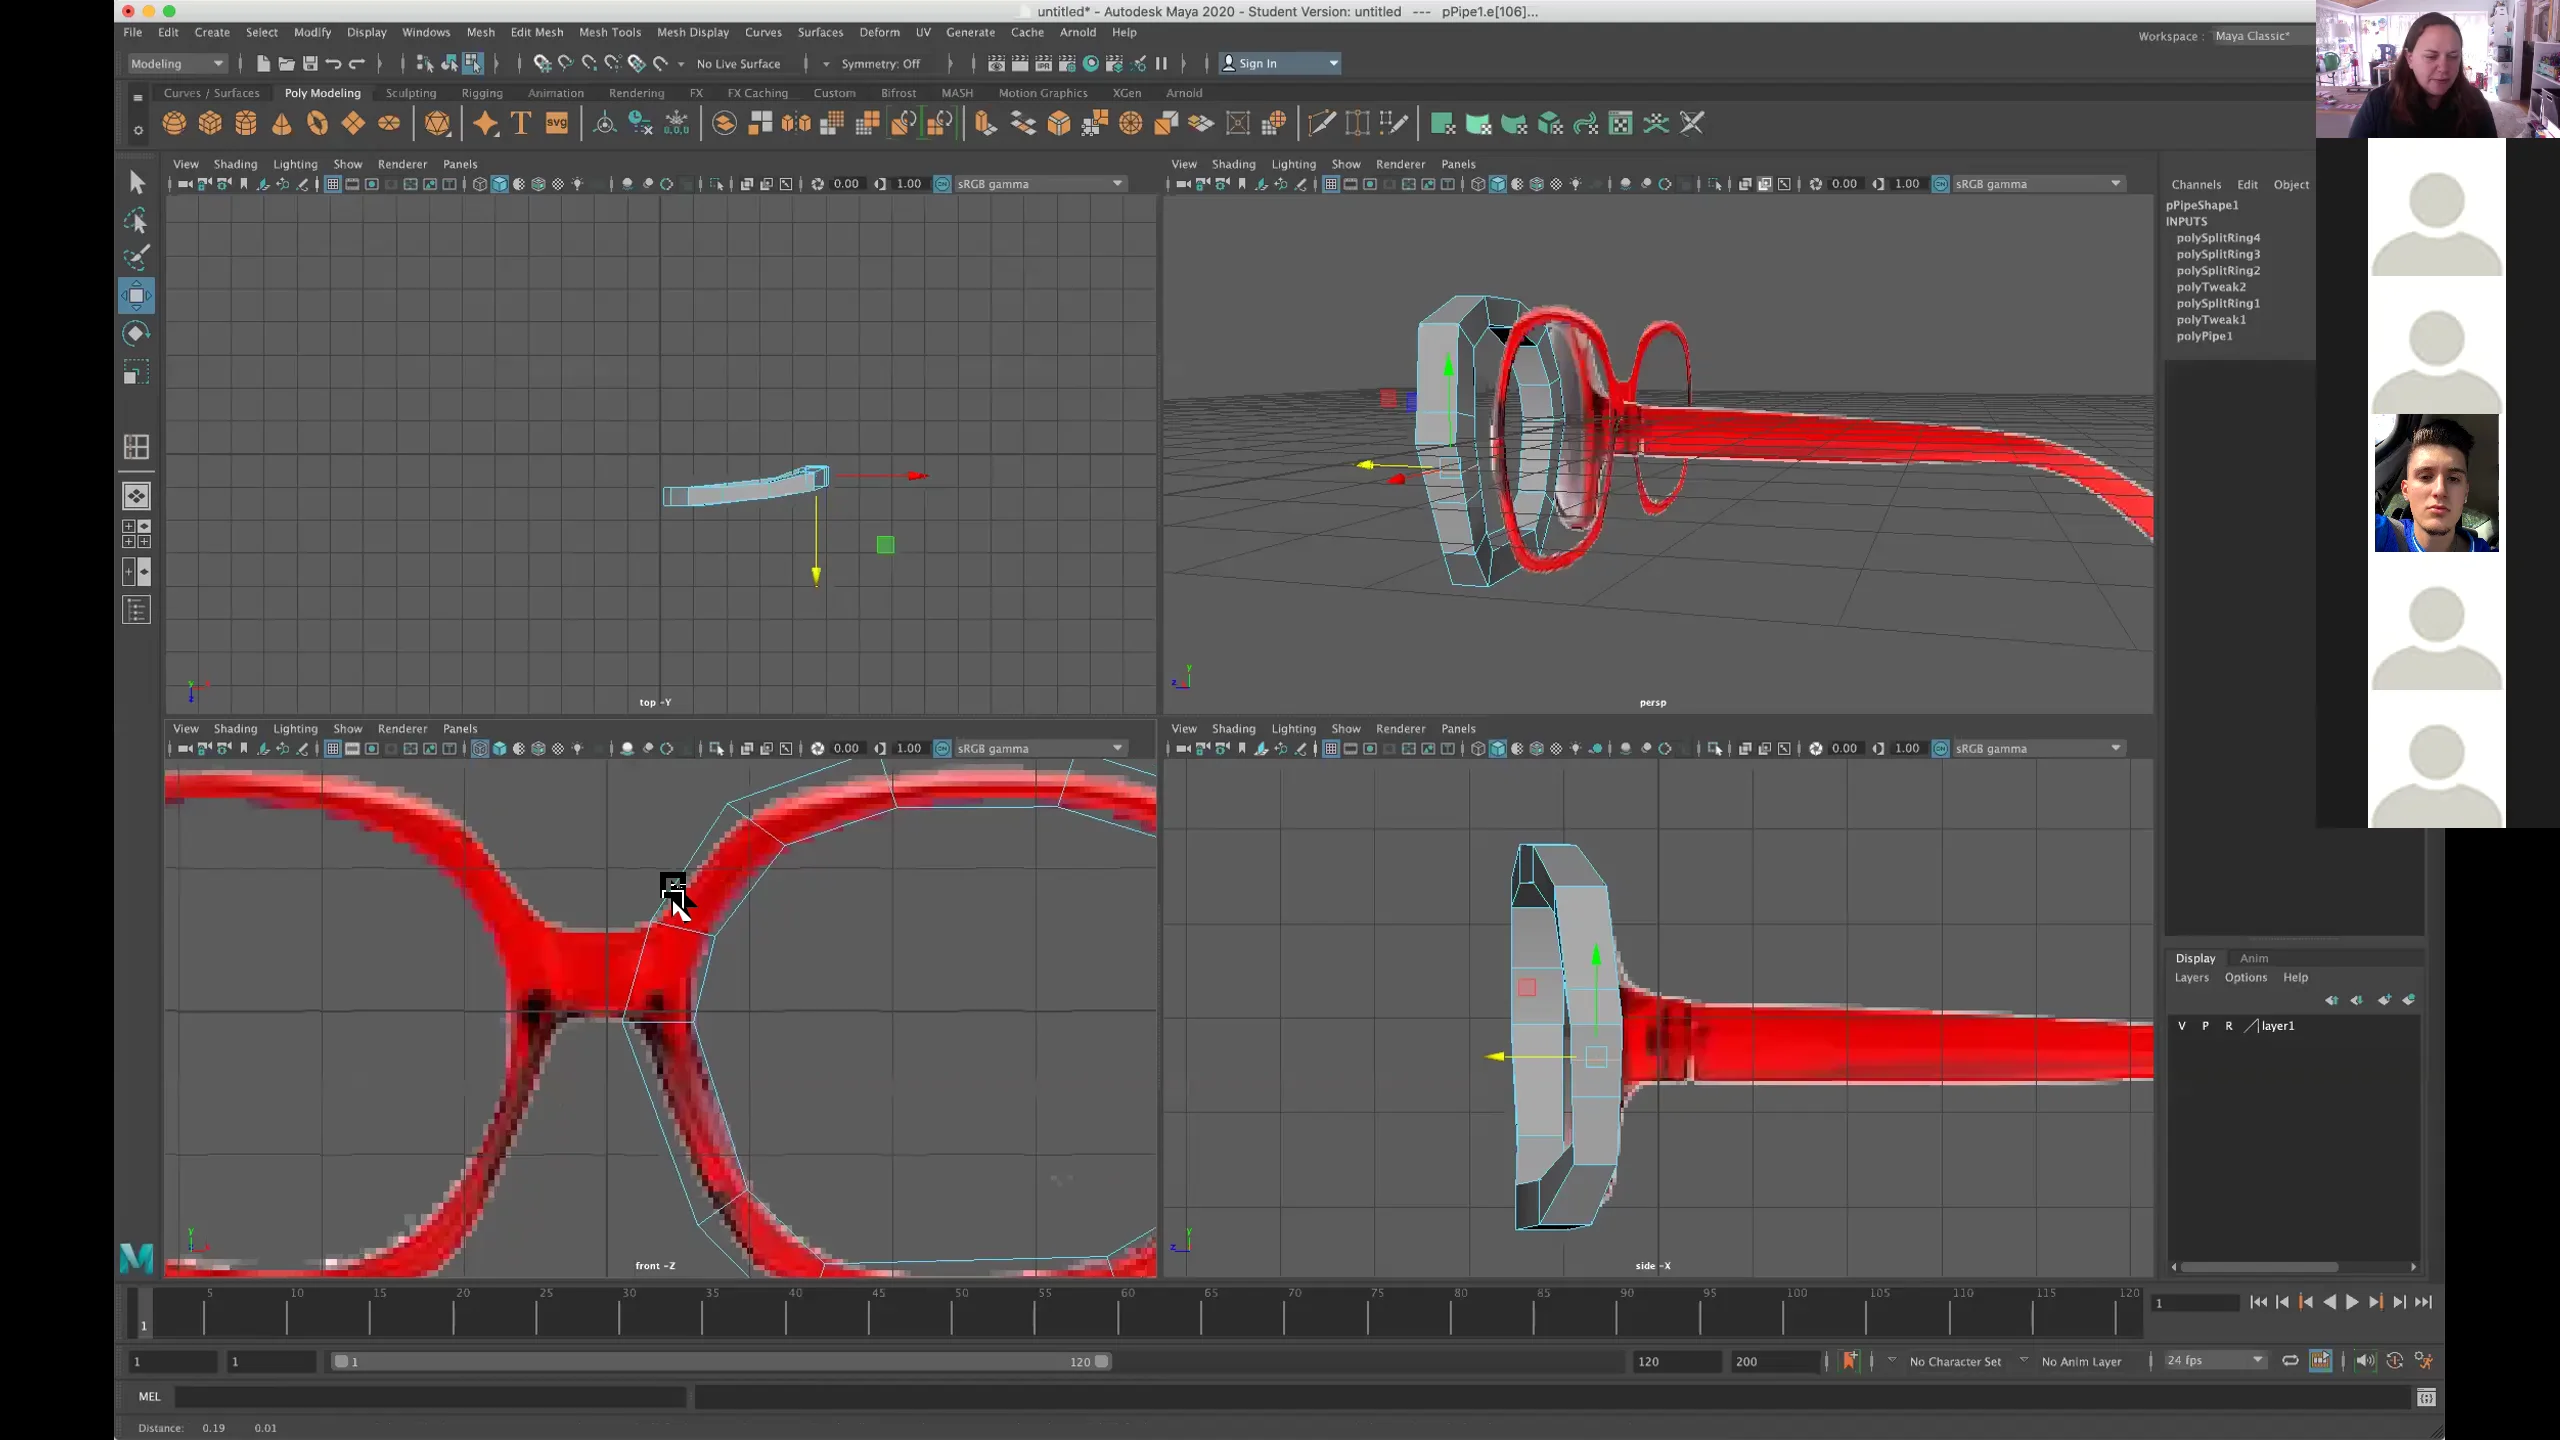Open sRGB gamma dropdown in top viewport

coord(1040,184)
